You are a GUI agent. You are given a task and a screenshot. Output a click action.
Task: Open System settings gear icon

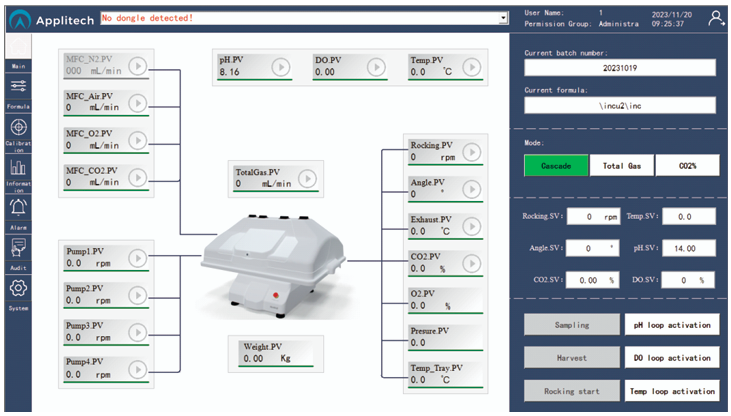point(17,290)
